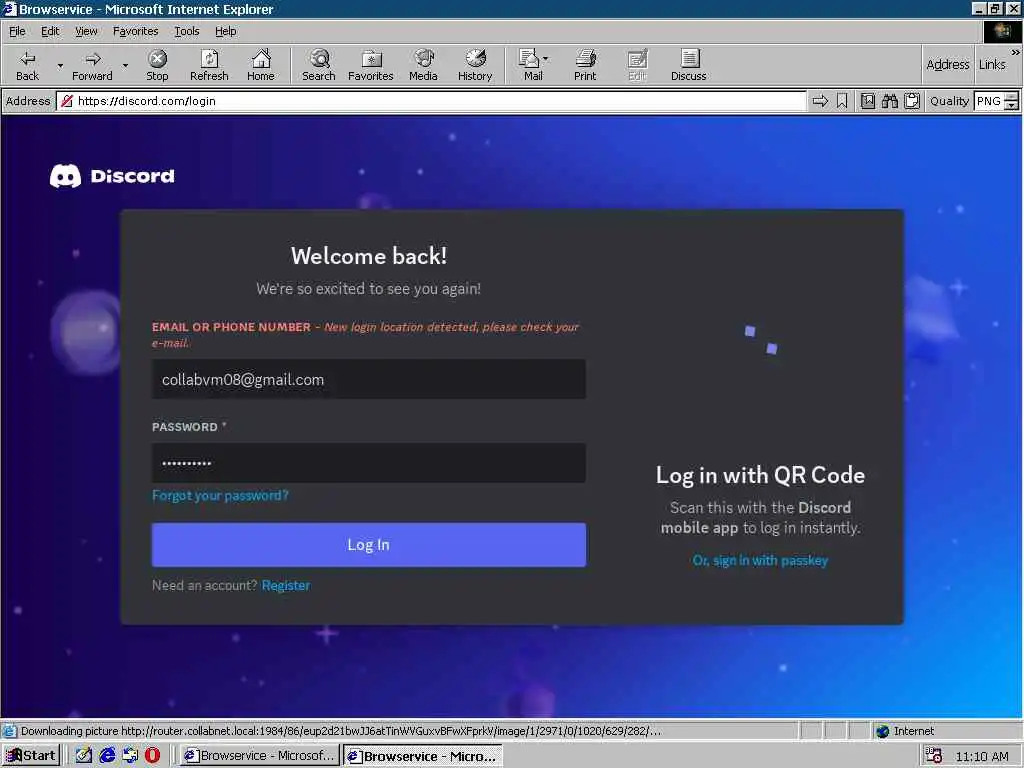Image resolution: width=1024 pixels, height=768 pixels.
Task: Click the 11:10 AM taskbar clock
Action: 982,756
